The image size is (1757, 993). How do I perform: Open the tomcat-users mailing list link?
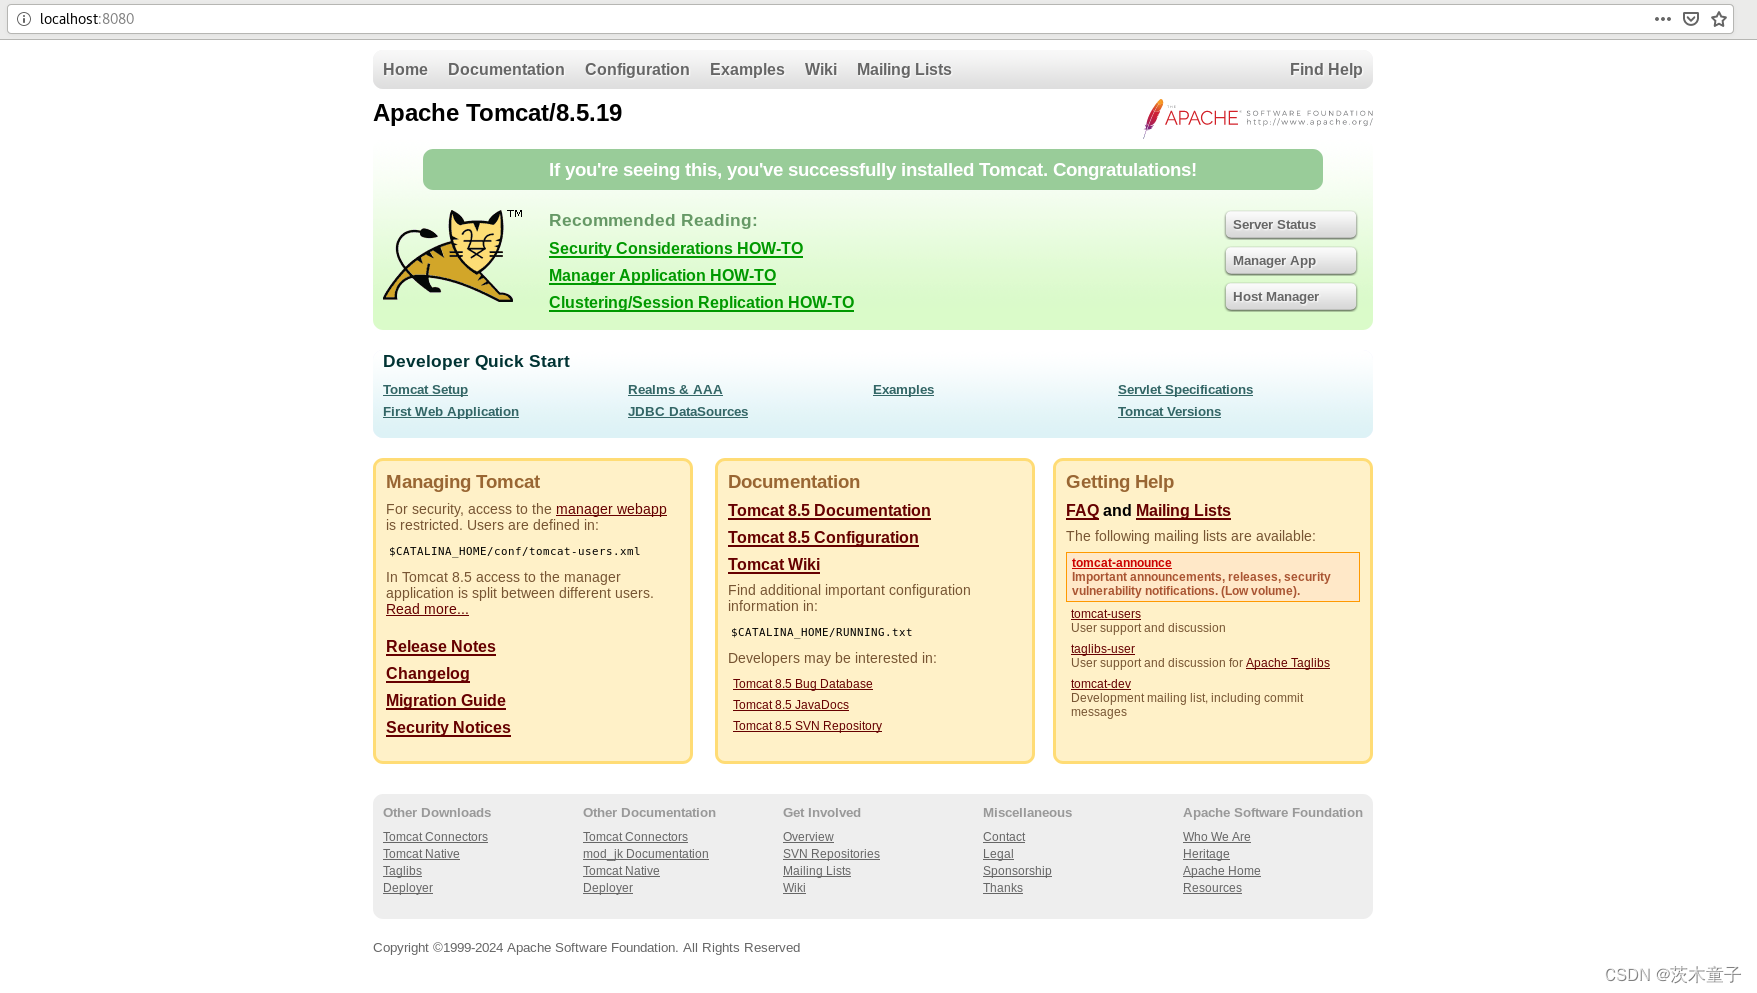click(1106, 614)
